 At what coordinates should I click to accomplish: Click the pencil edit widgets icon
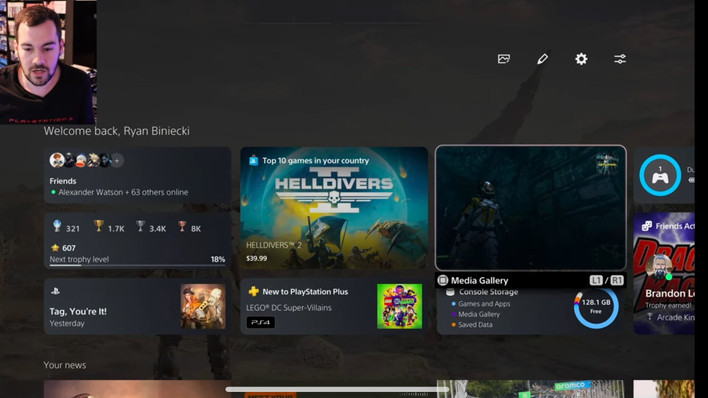(542, 59)
